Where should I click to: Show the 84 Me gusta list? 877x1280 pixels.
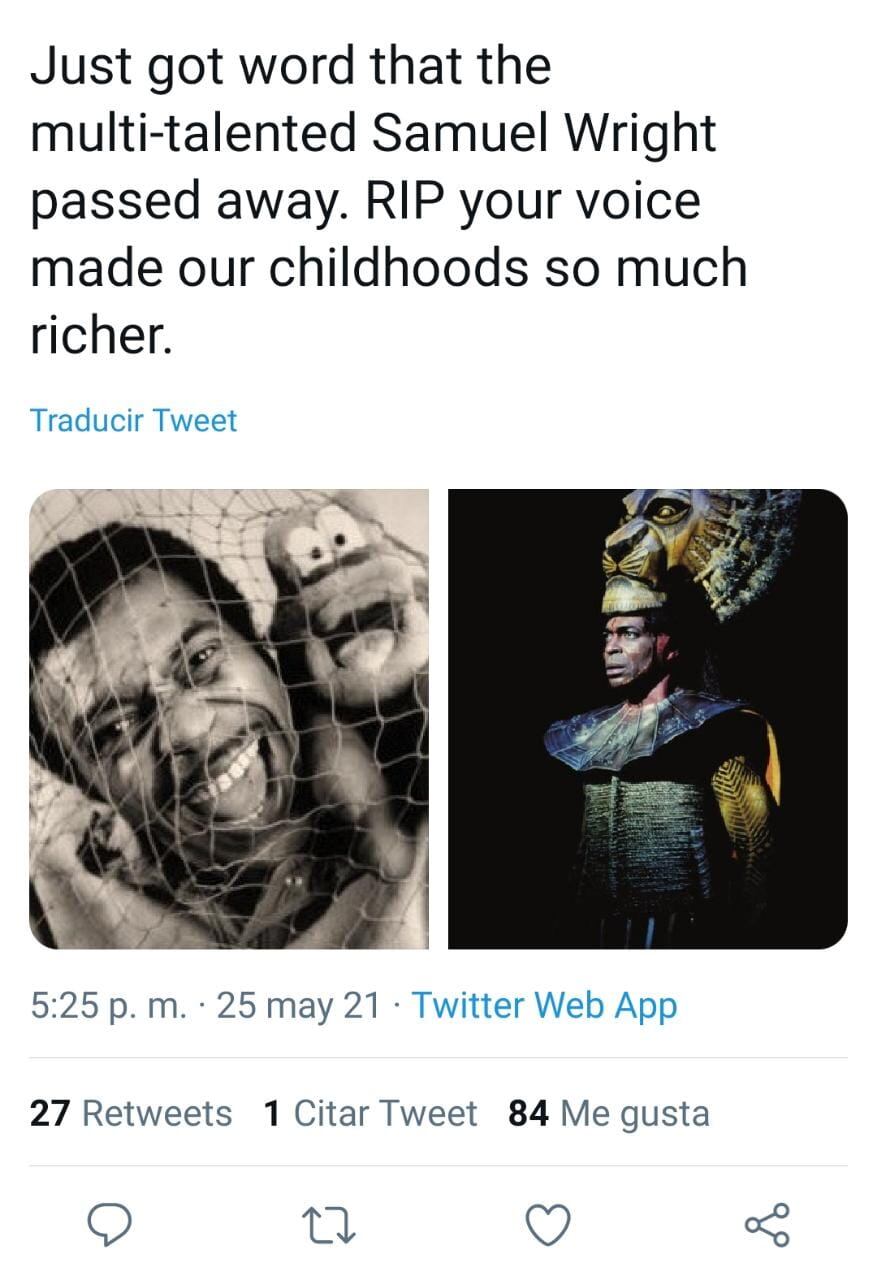click(x=608, y=1113)
